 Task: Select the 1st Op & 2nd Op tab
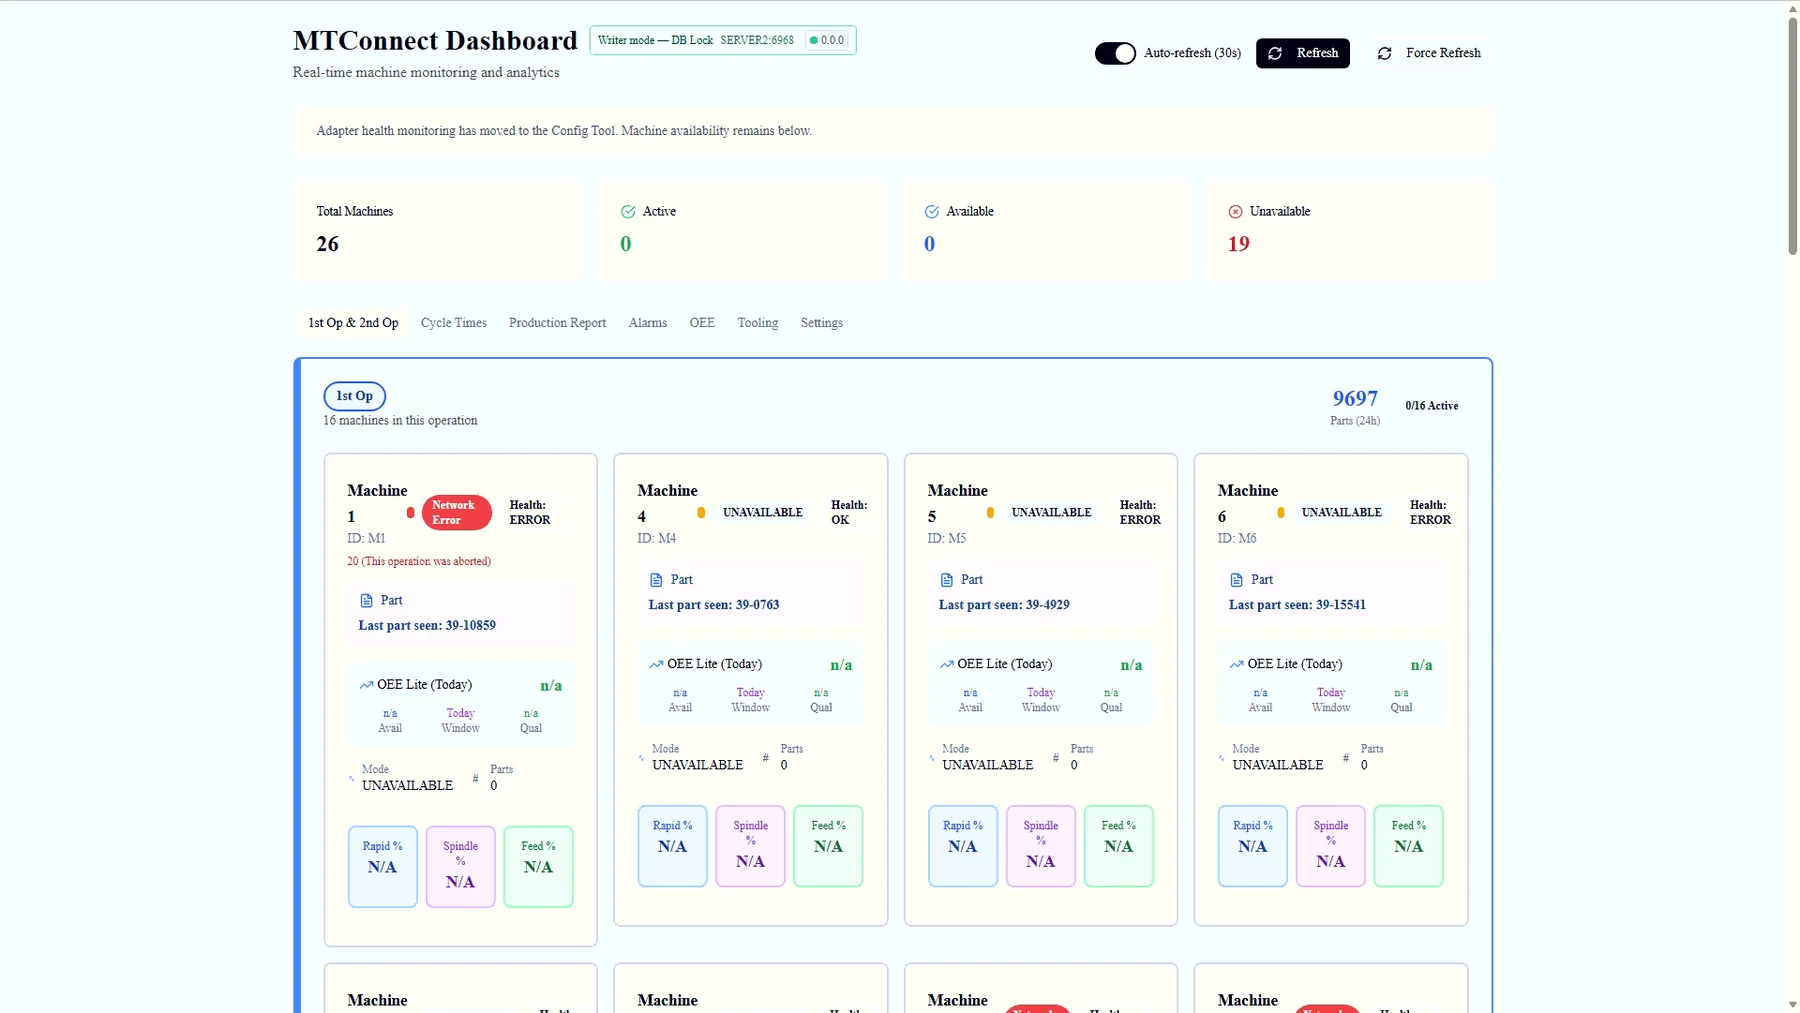[x=353, y=323]
